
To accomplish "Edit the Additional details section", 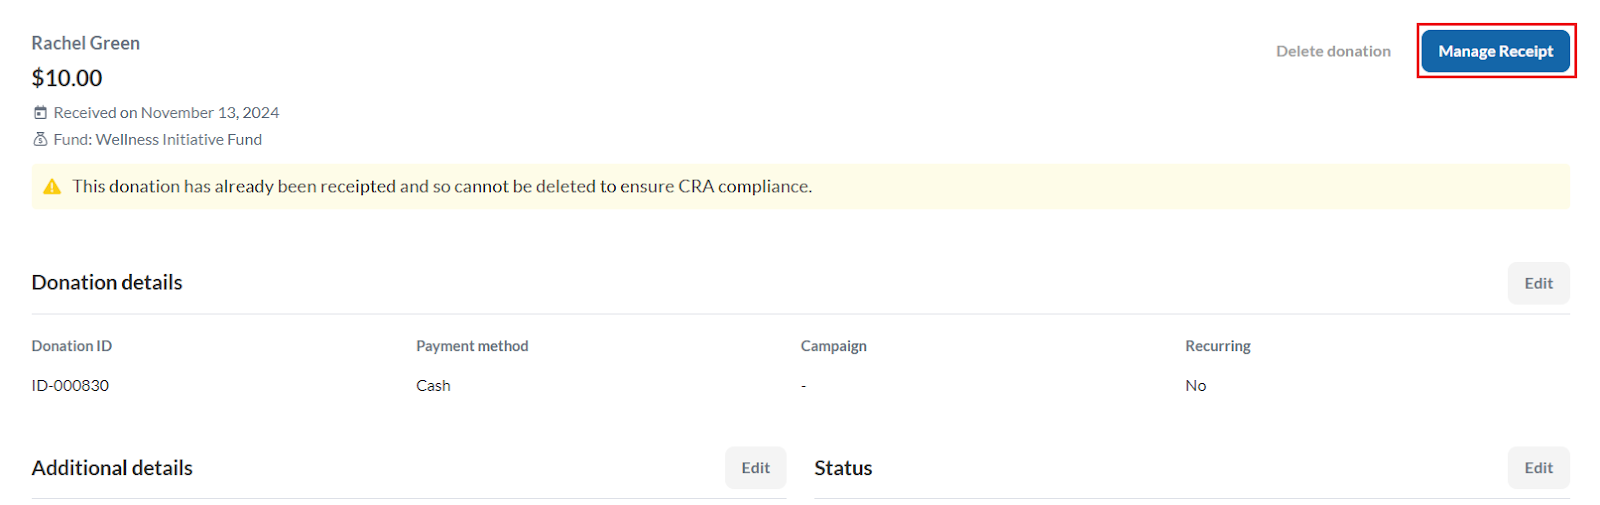I will pos(755,468).
